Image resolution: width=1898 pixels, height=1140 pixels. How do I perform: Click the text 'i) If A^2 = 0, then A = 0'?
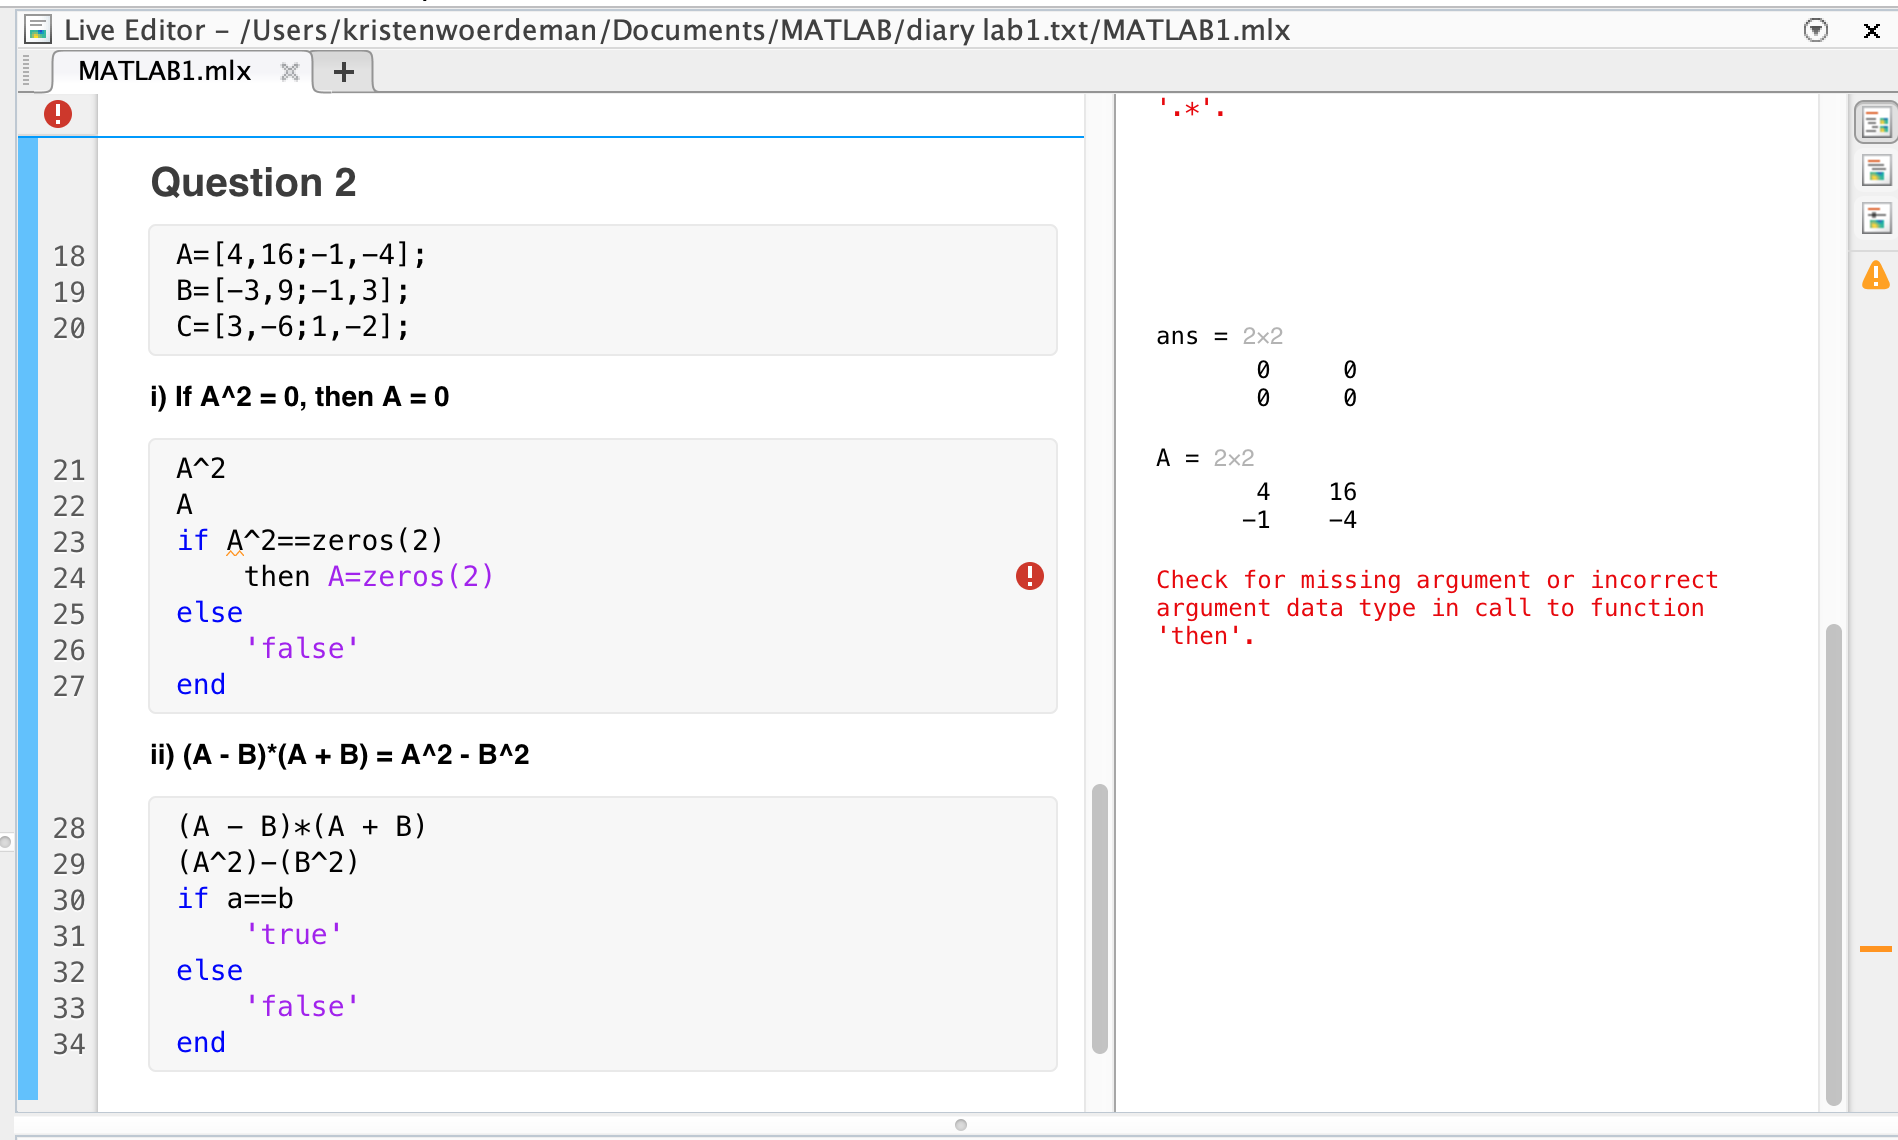point(300,397)
